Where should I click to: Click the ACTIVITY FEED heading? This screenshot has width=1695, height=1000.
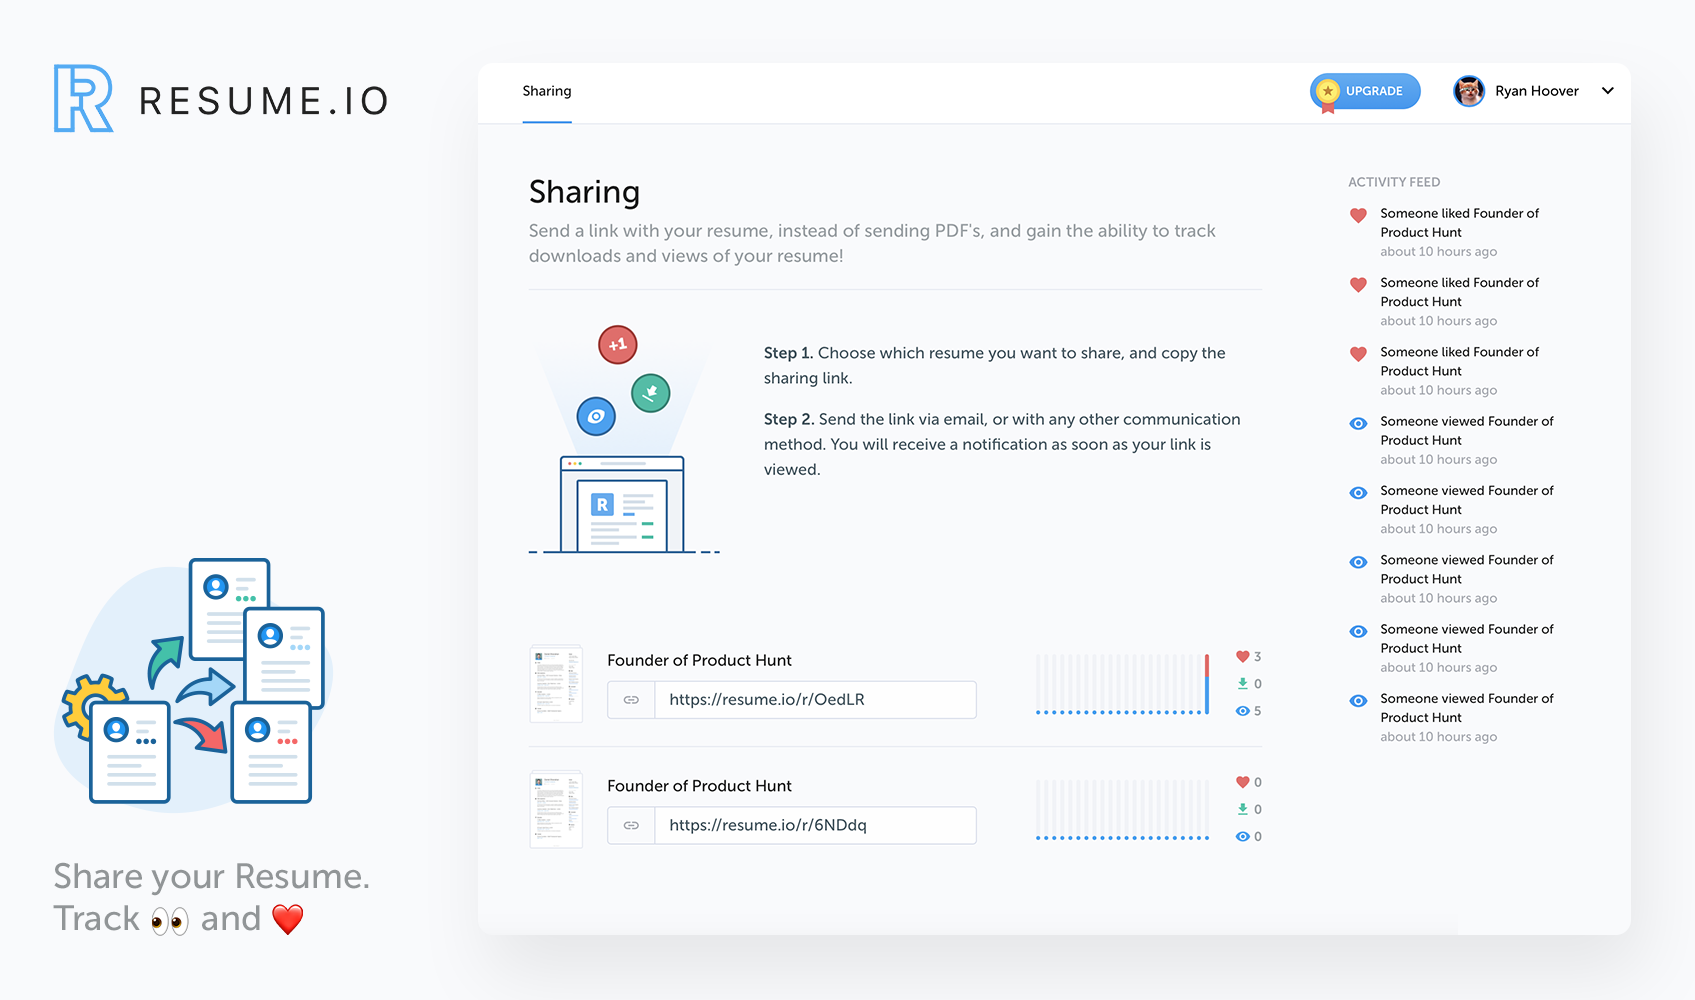point(1394,182)
